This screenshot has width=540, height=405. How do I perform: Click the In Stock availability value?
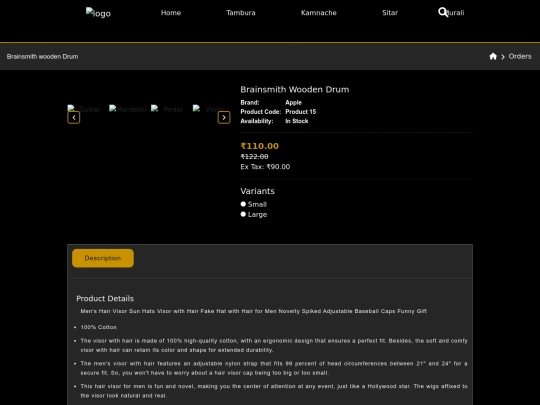297,121
